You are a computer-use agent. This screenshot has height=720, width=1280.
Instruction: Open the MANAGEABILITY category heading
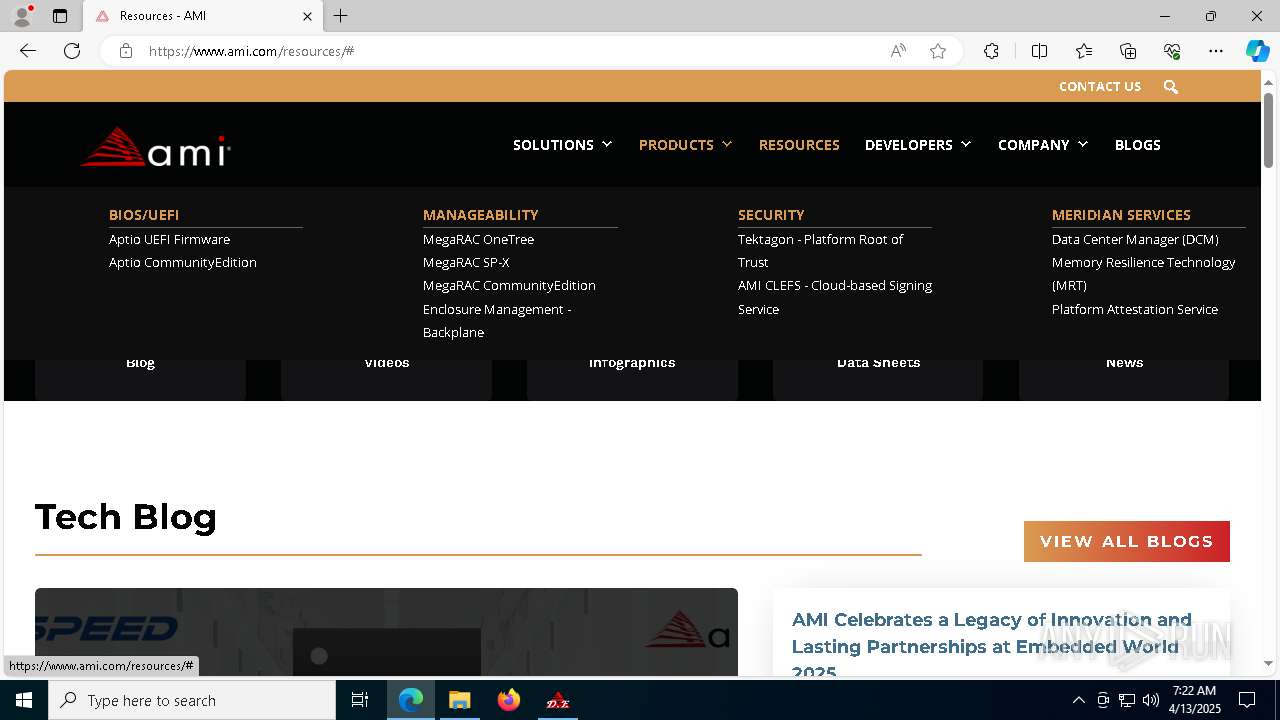[480, 215]
